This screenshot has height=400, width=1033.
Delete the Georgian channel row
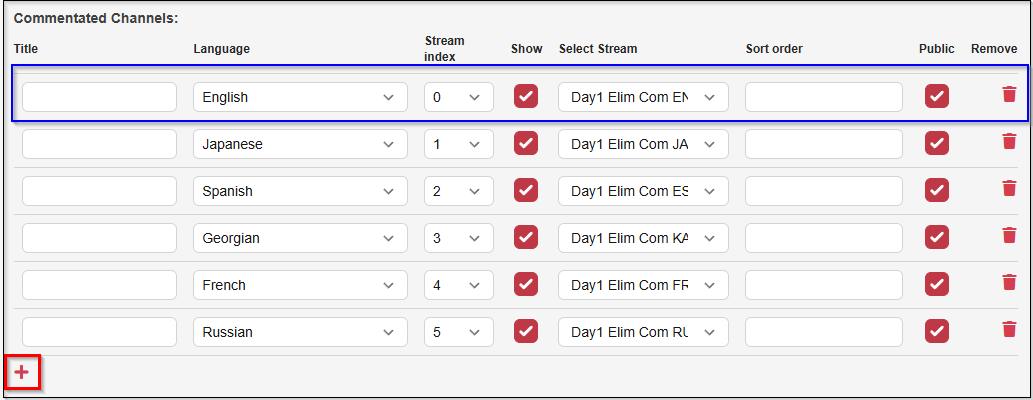pyautogui.click(x=1009, y=236)
